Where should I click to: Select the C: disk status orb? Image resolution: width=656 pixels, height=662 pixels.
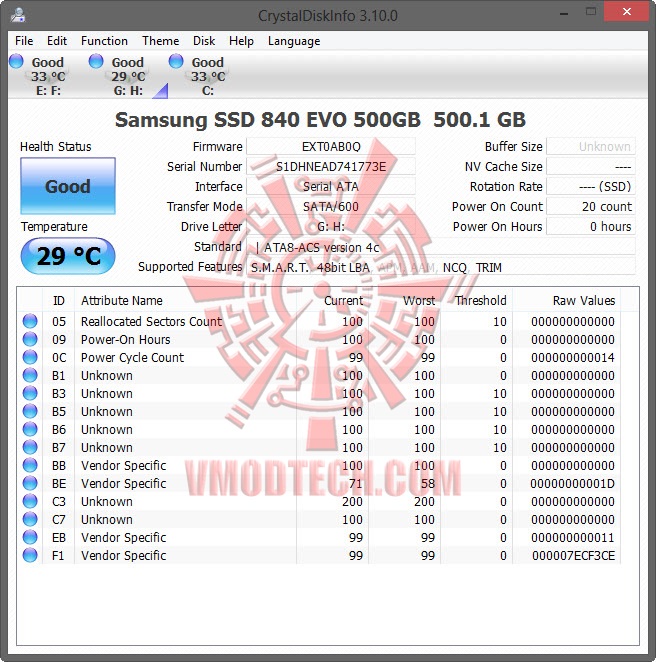176,61
